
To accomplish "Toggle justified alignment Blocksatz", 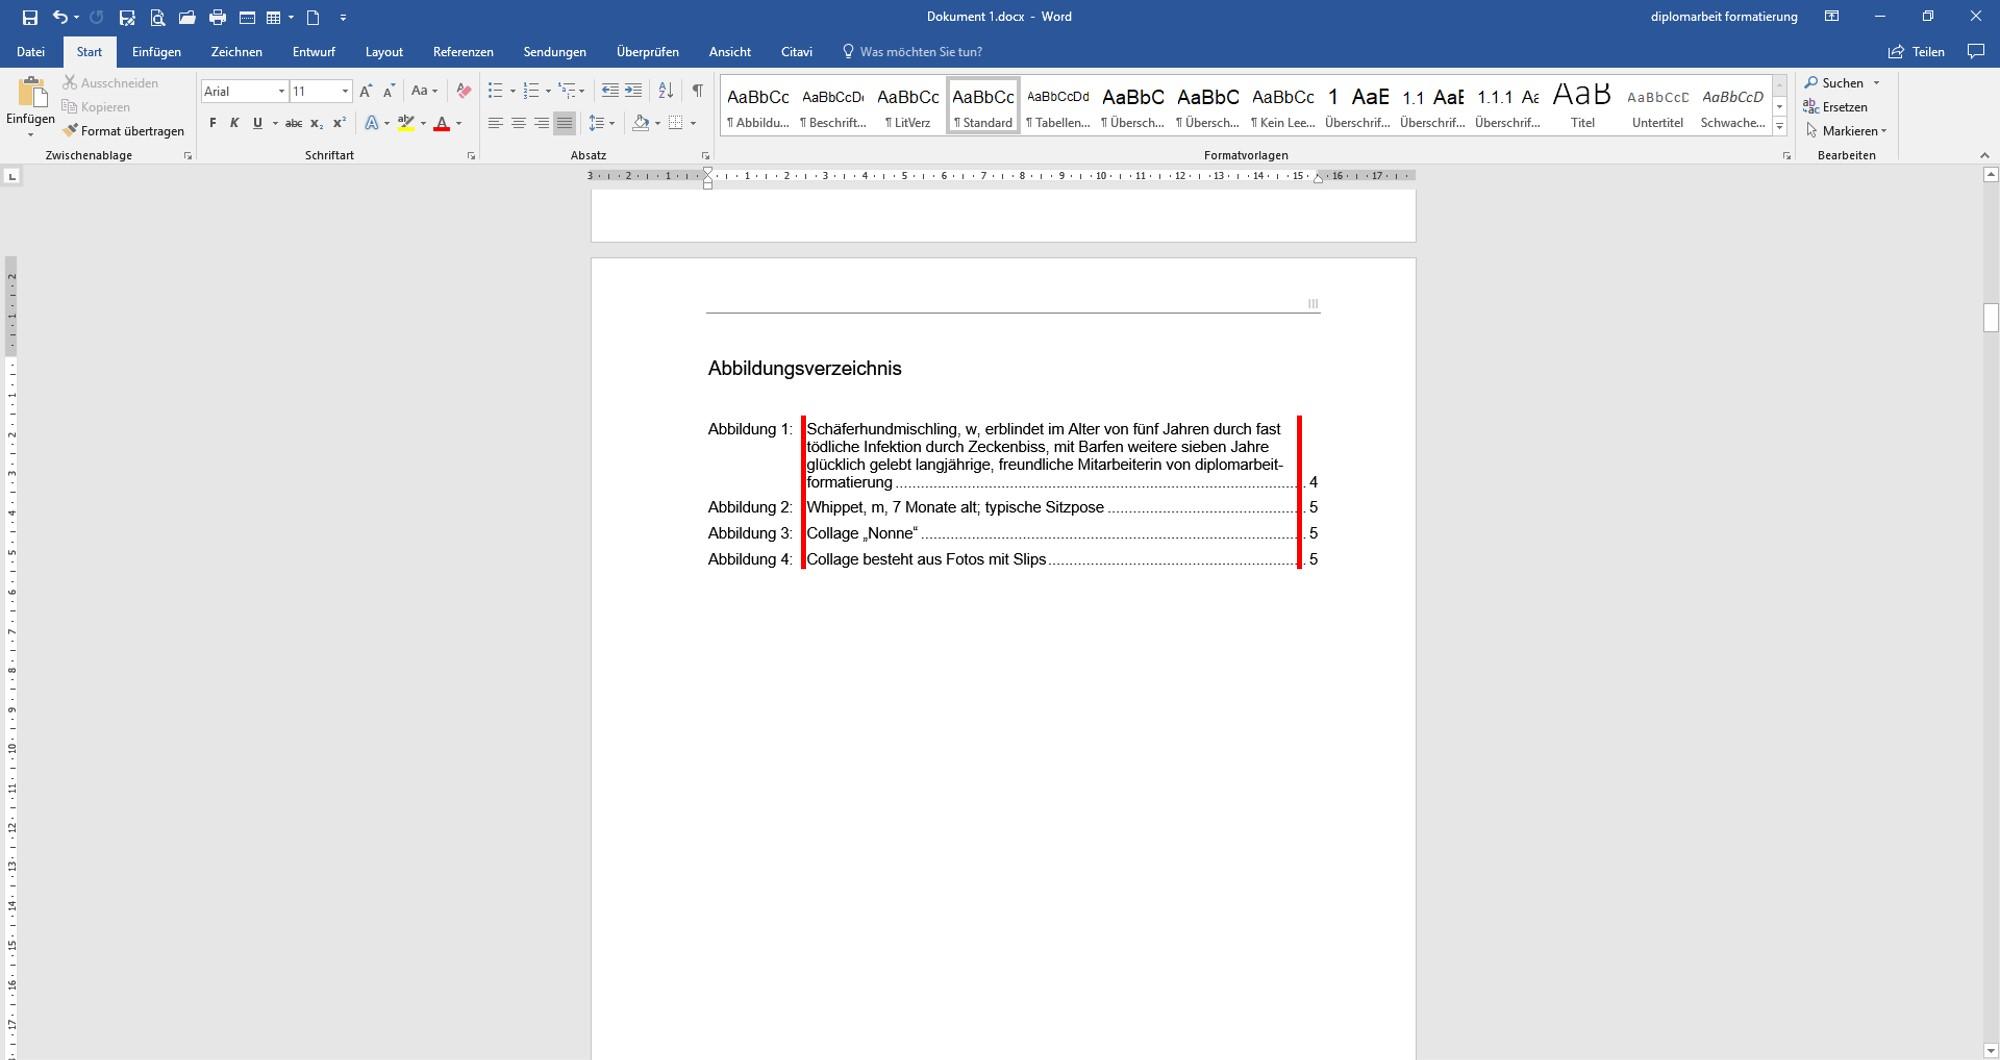I will pyautogui.click(x=564, y=123).
